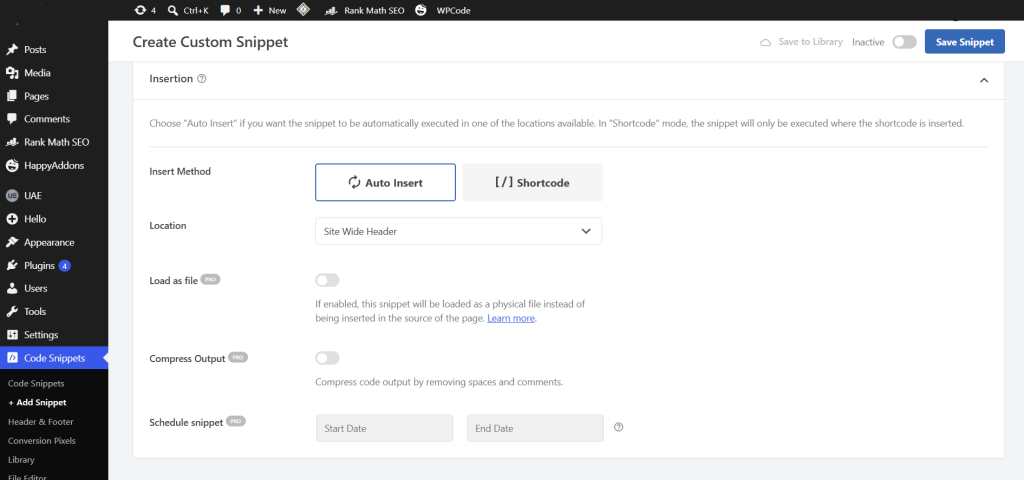Open Rank Math SEO in top admin bar
This screenshot has width=1024, height=480.
[364, 10]
